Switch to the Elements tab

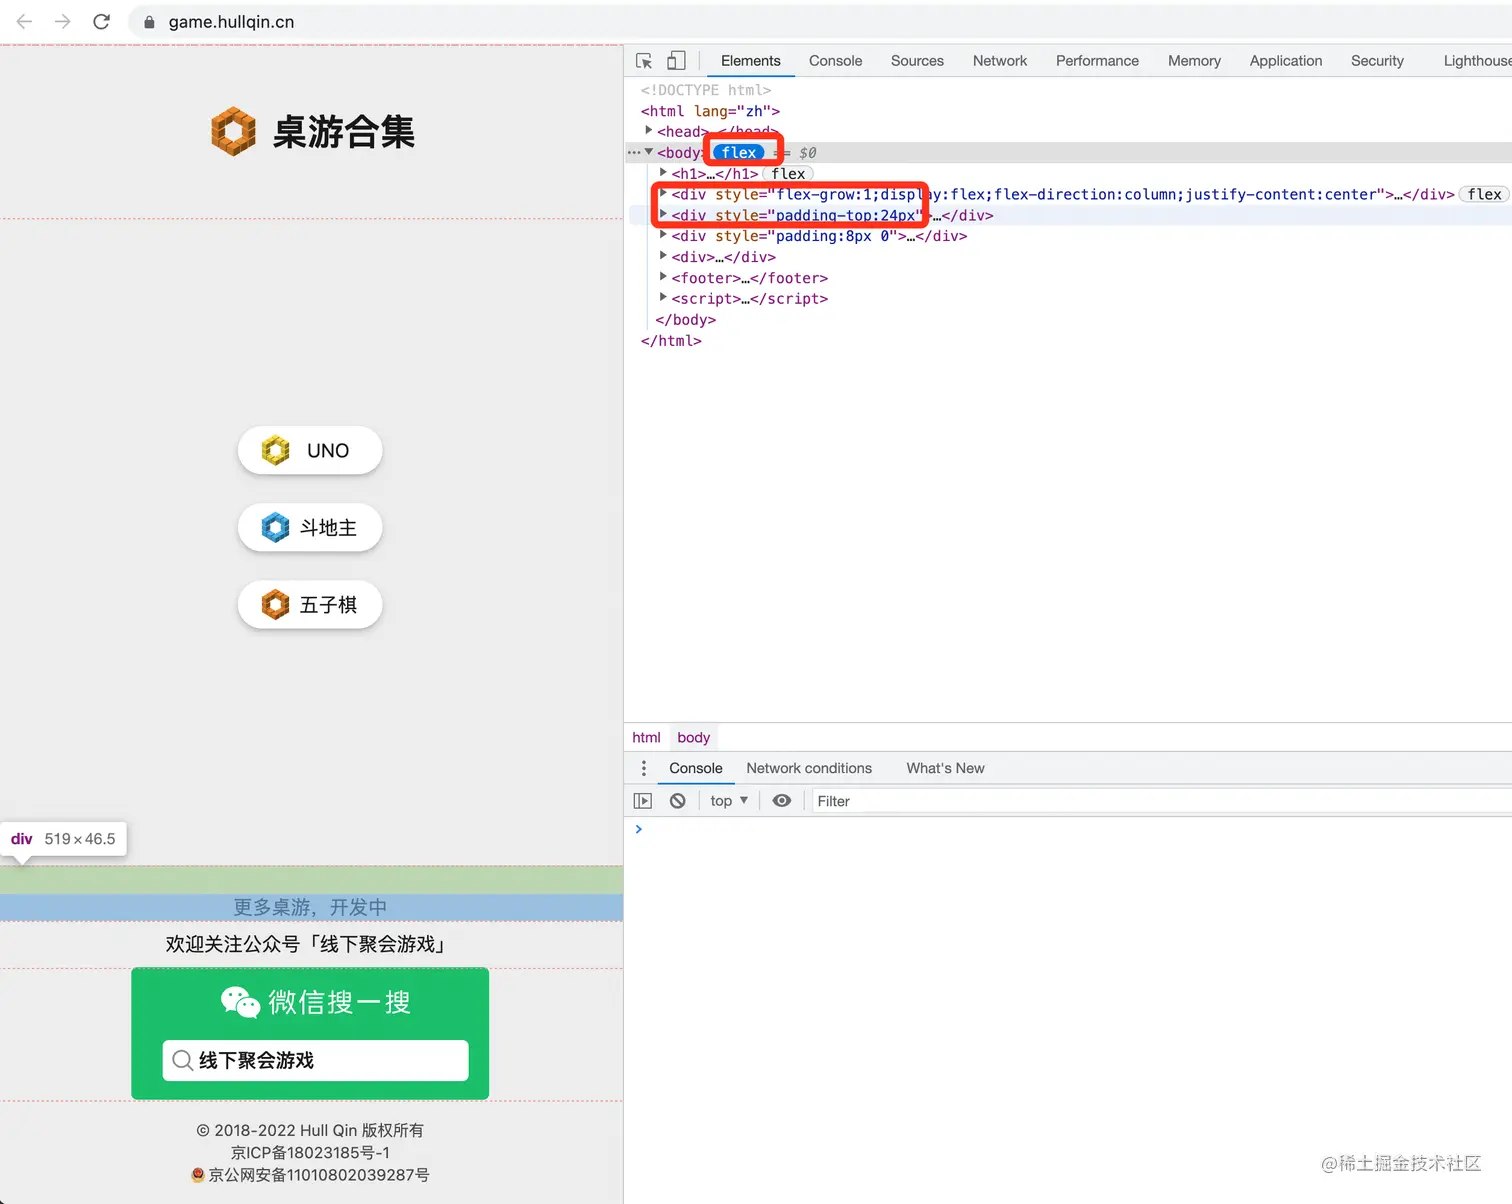tap(750, 61)
